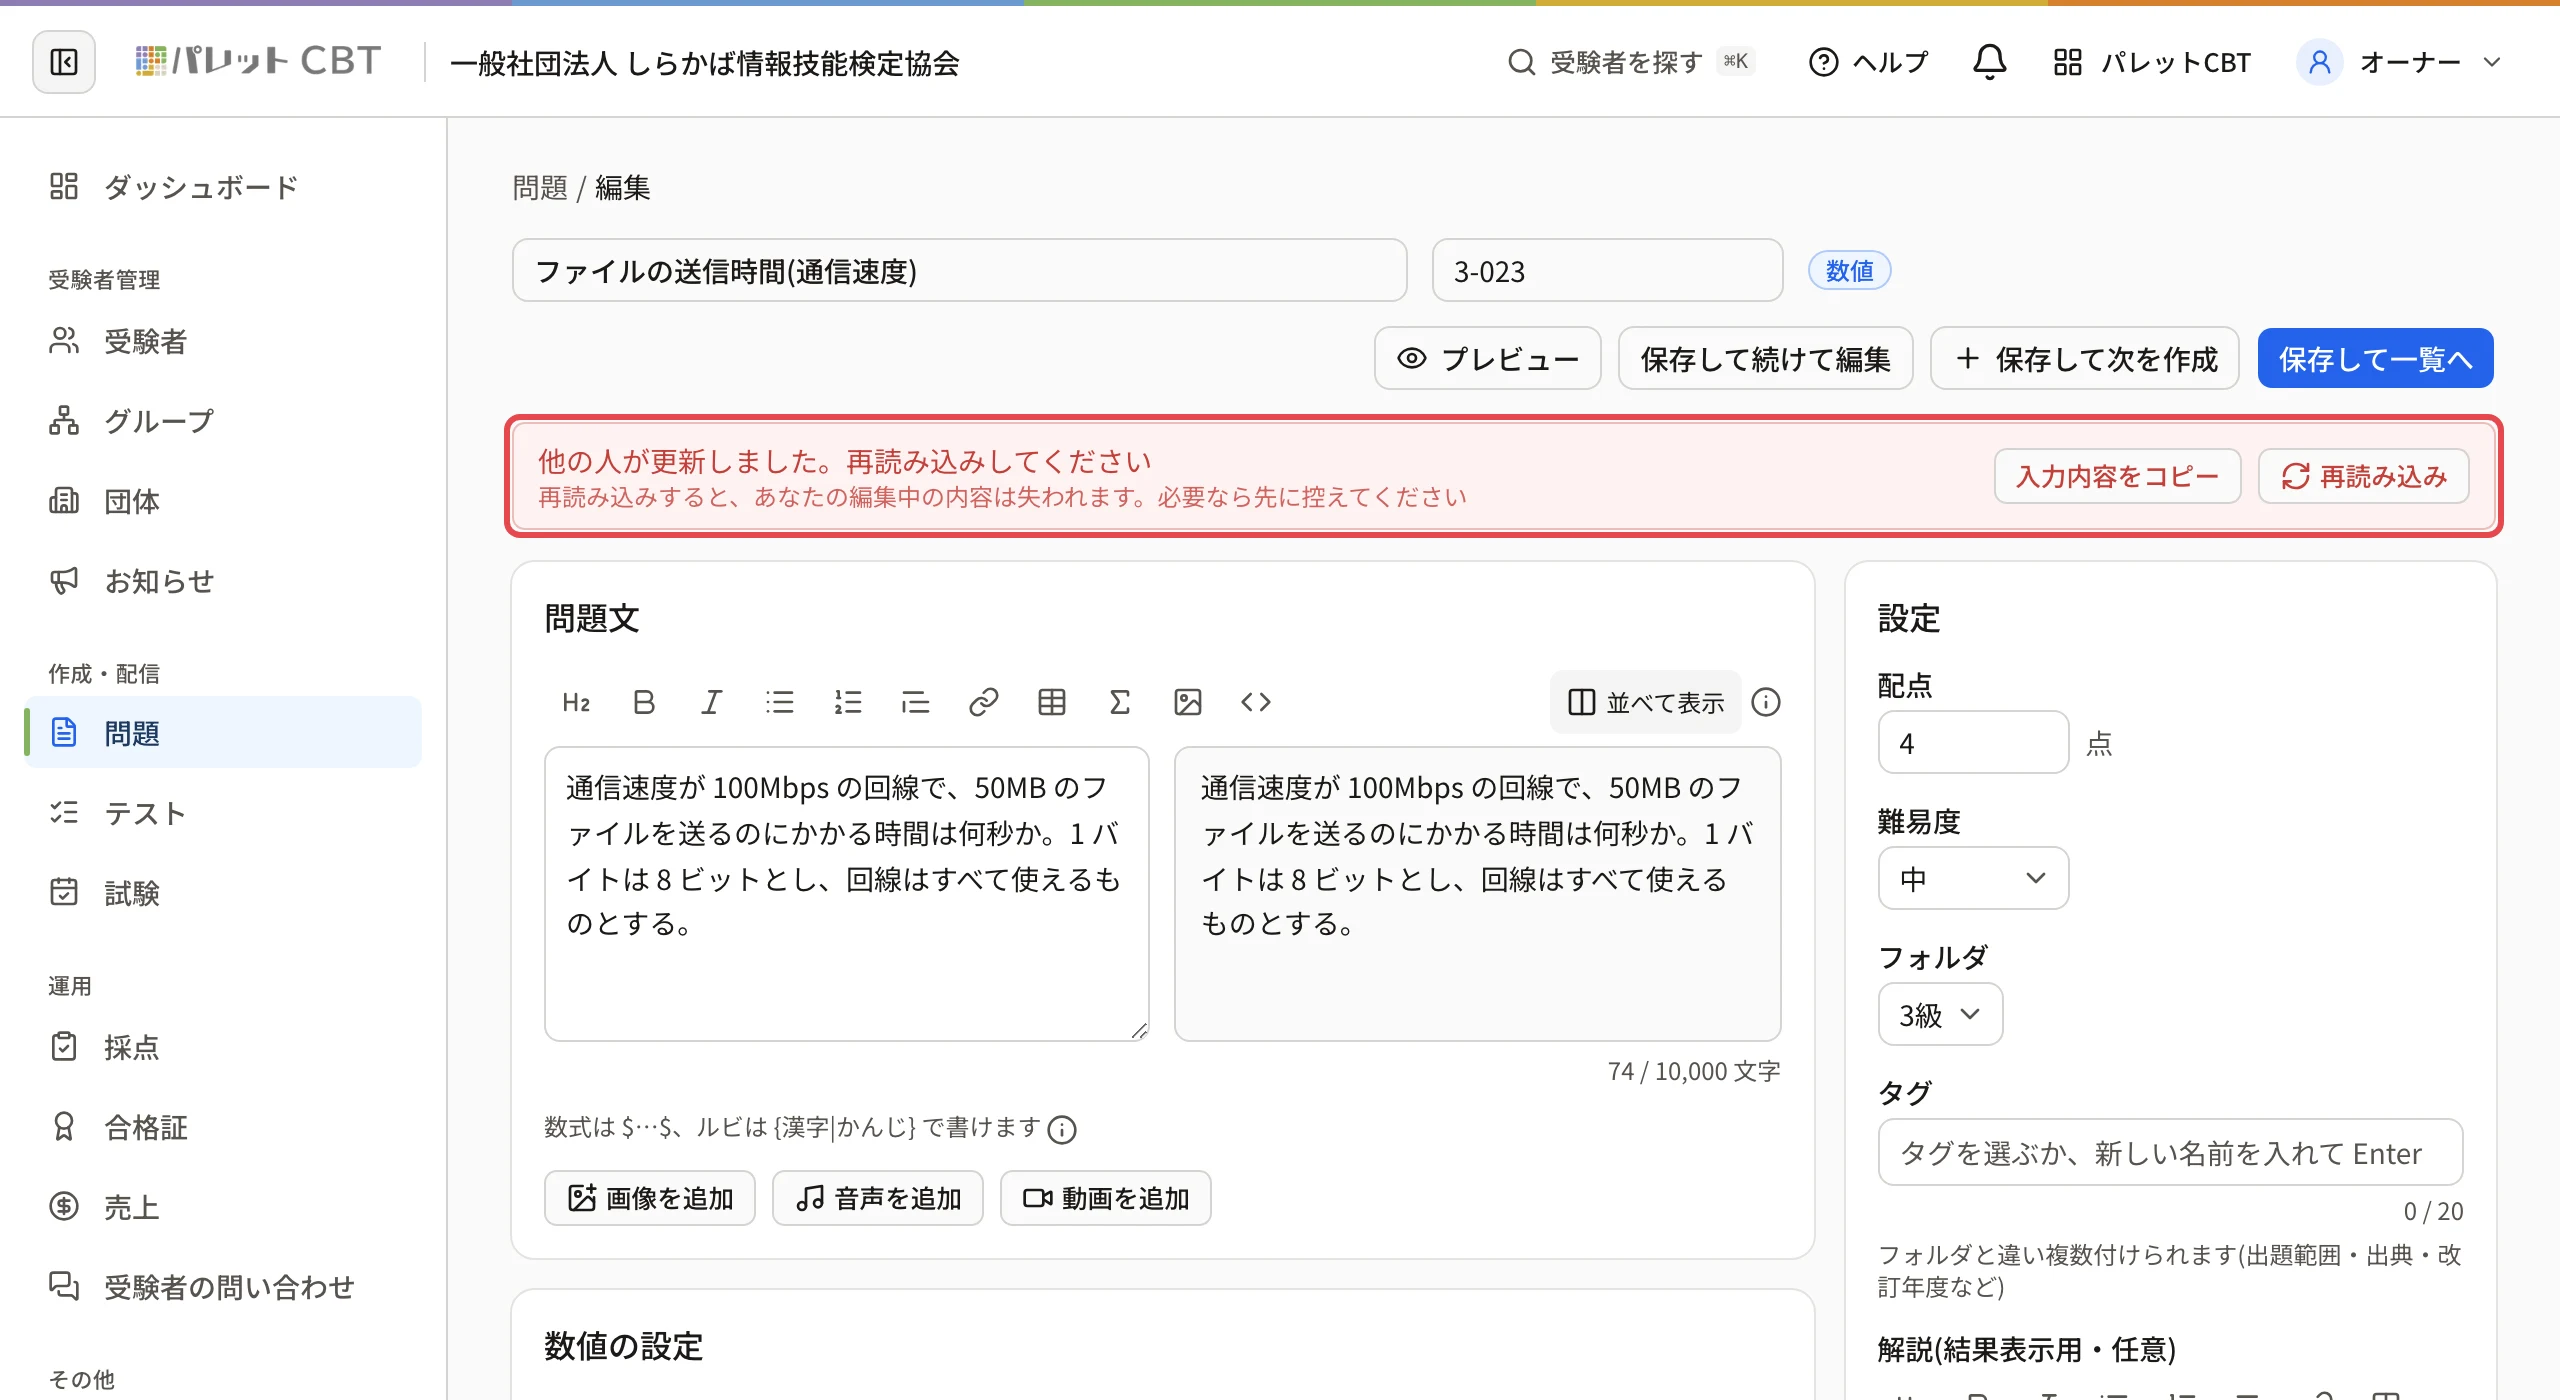The image size is (2560, 1400).
Task: Expand the オーナー account menu
Action: click(2400, 62)
